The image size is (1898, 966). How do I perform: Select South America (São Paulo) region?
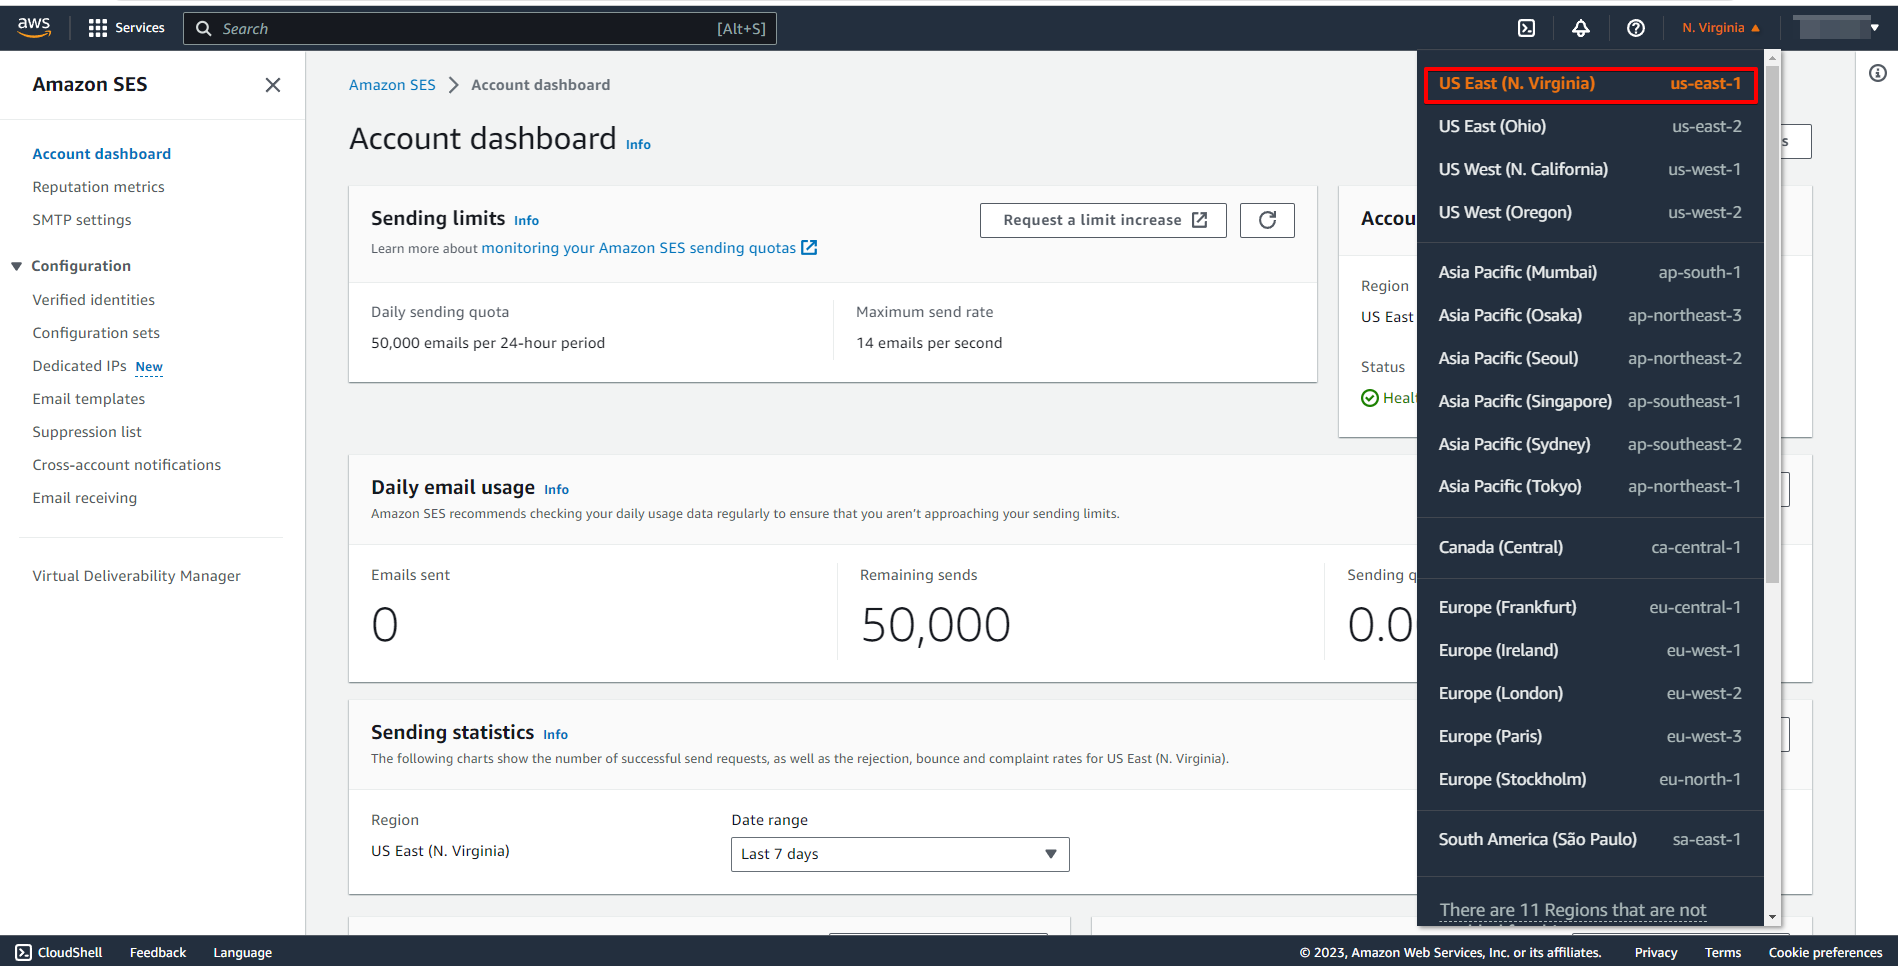[x=1590, y=839]
